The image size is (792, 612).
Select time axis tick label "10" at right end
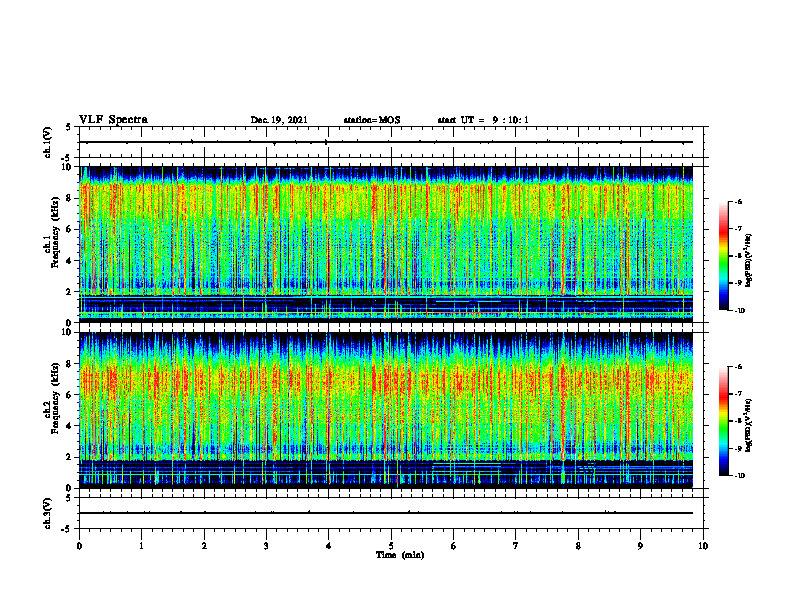(x=703, y=546)
